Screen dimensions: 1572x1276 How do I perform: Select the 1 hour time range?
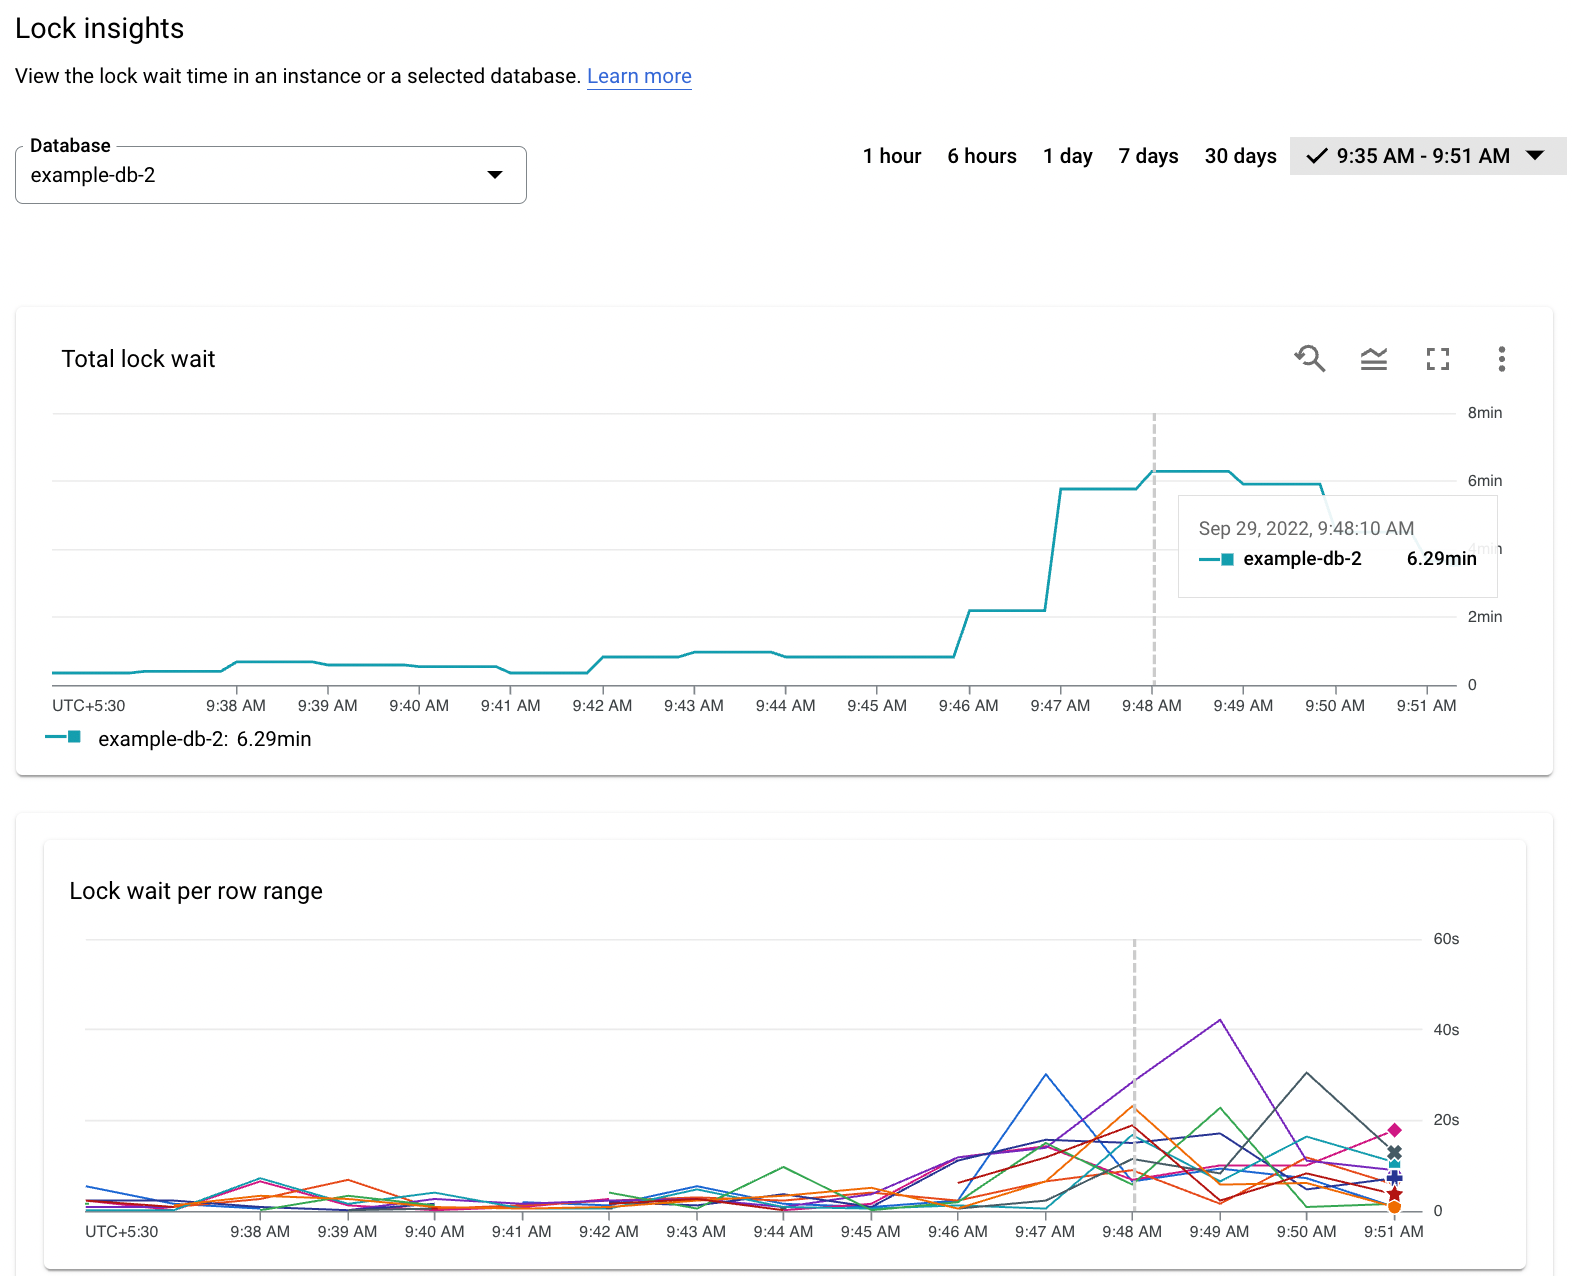tap(892, 156)
